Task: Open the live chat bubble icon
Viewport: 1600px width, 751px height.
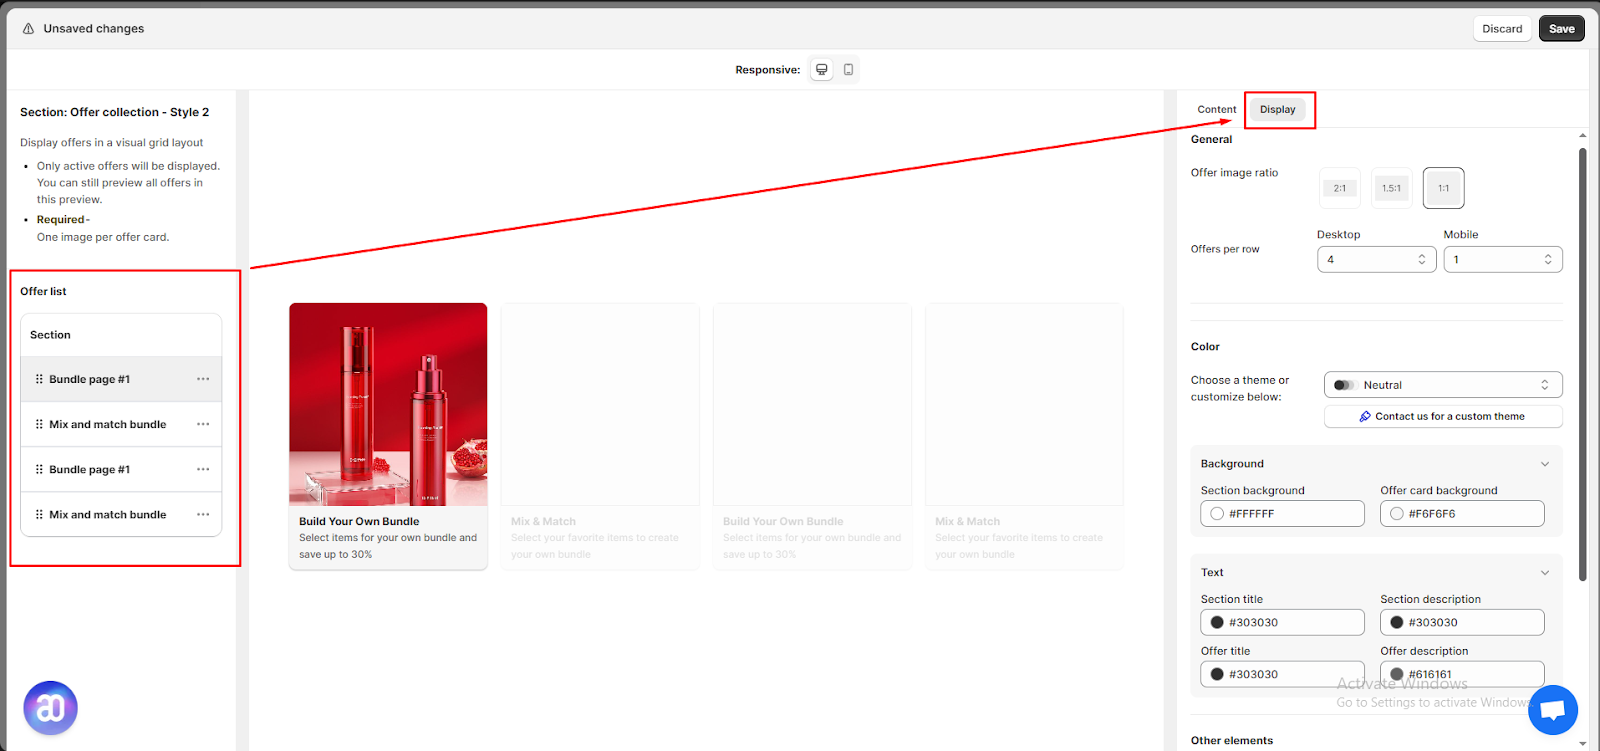Action: tap(1552, 710)
